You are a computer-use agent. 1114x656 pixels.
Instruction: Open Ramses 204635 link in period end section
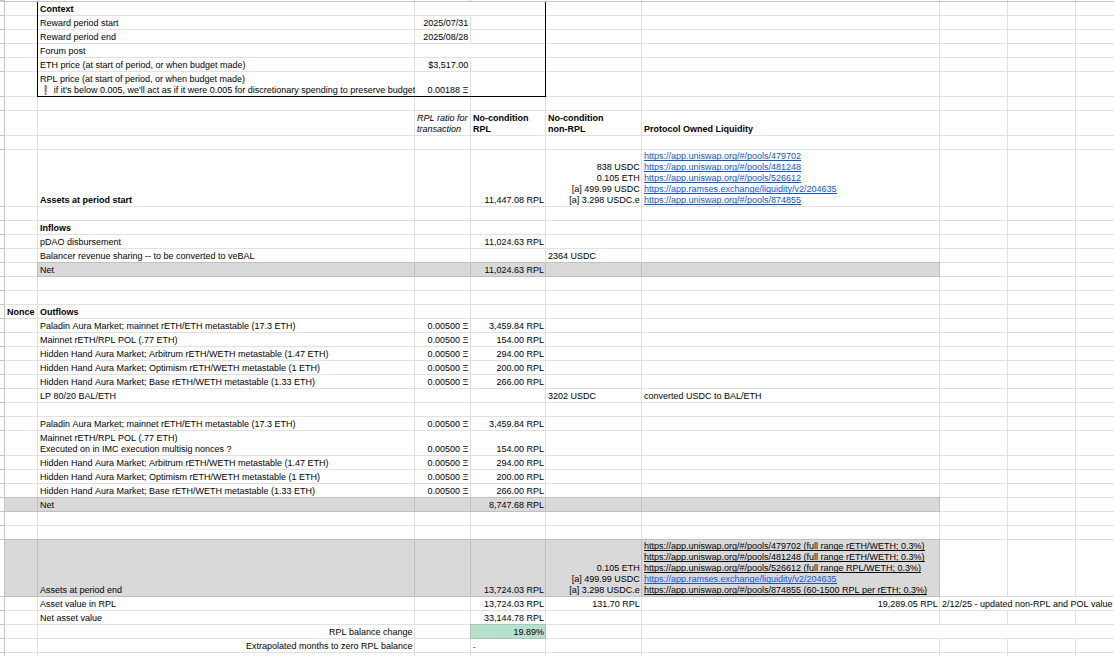[x=740, y=579]
